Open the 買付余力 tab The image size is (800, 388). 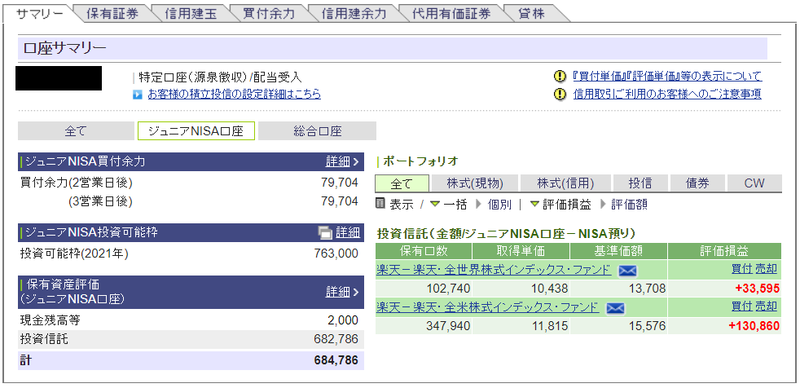(269, 14)
